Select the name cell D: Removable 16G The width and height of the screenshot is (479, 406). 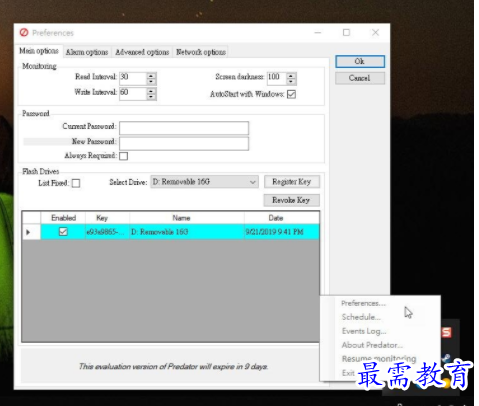click(186, 232)
